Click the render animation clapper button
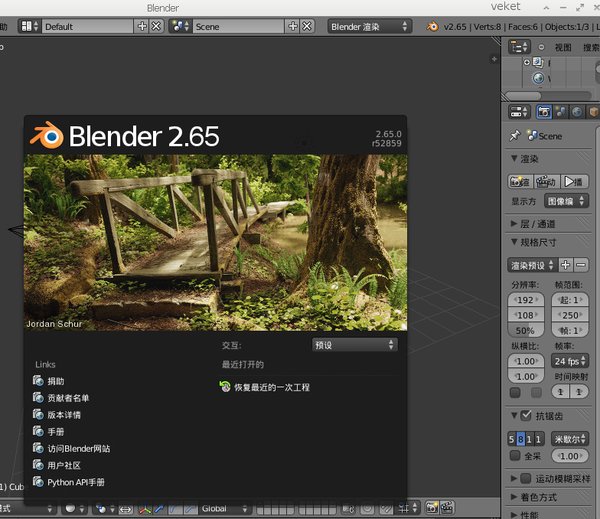The height and width of the screenshot is (519, 600). pyautogui.click(x=546, y=182)
